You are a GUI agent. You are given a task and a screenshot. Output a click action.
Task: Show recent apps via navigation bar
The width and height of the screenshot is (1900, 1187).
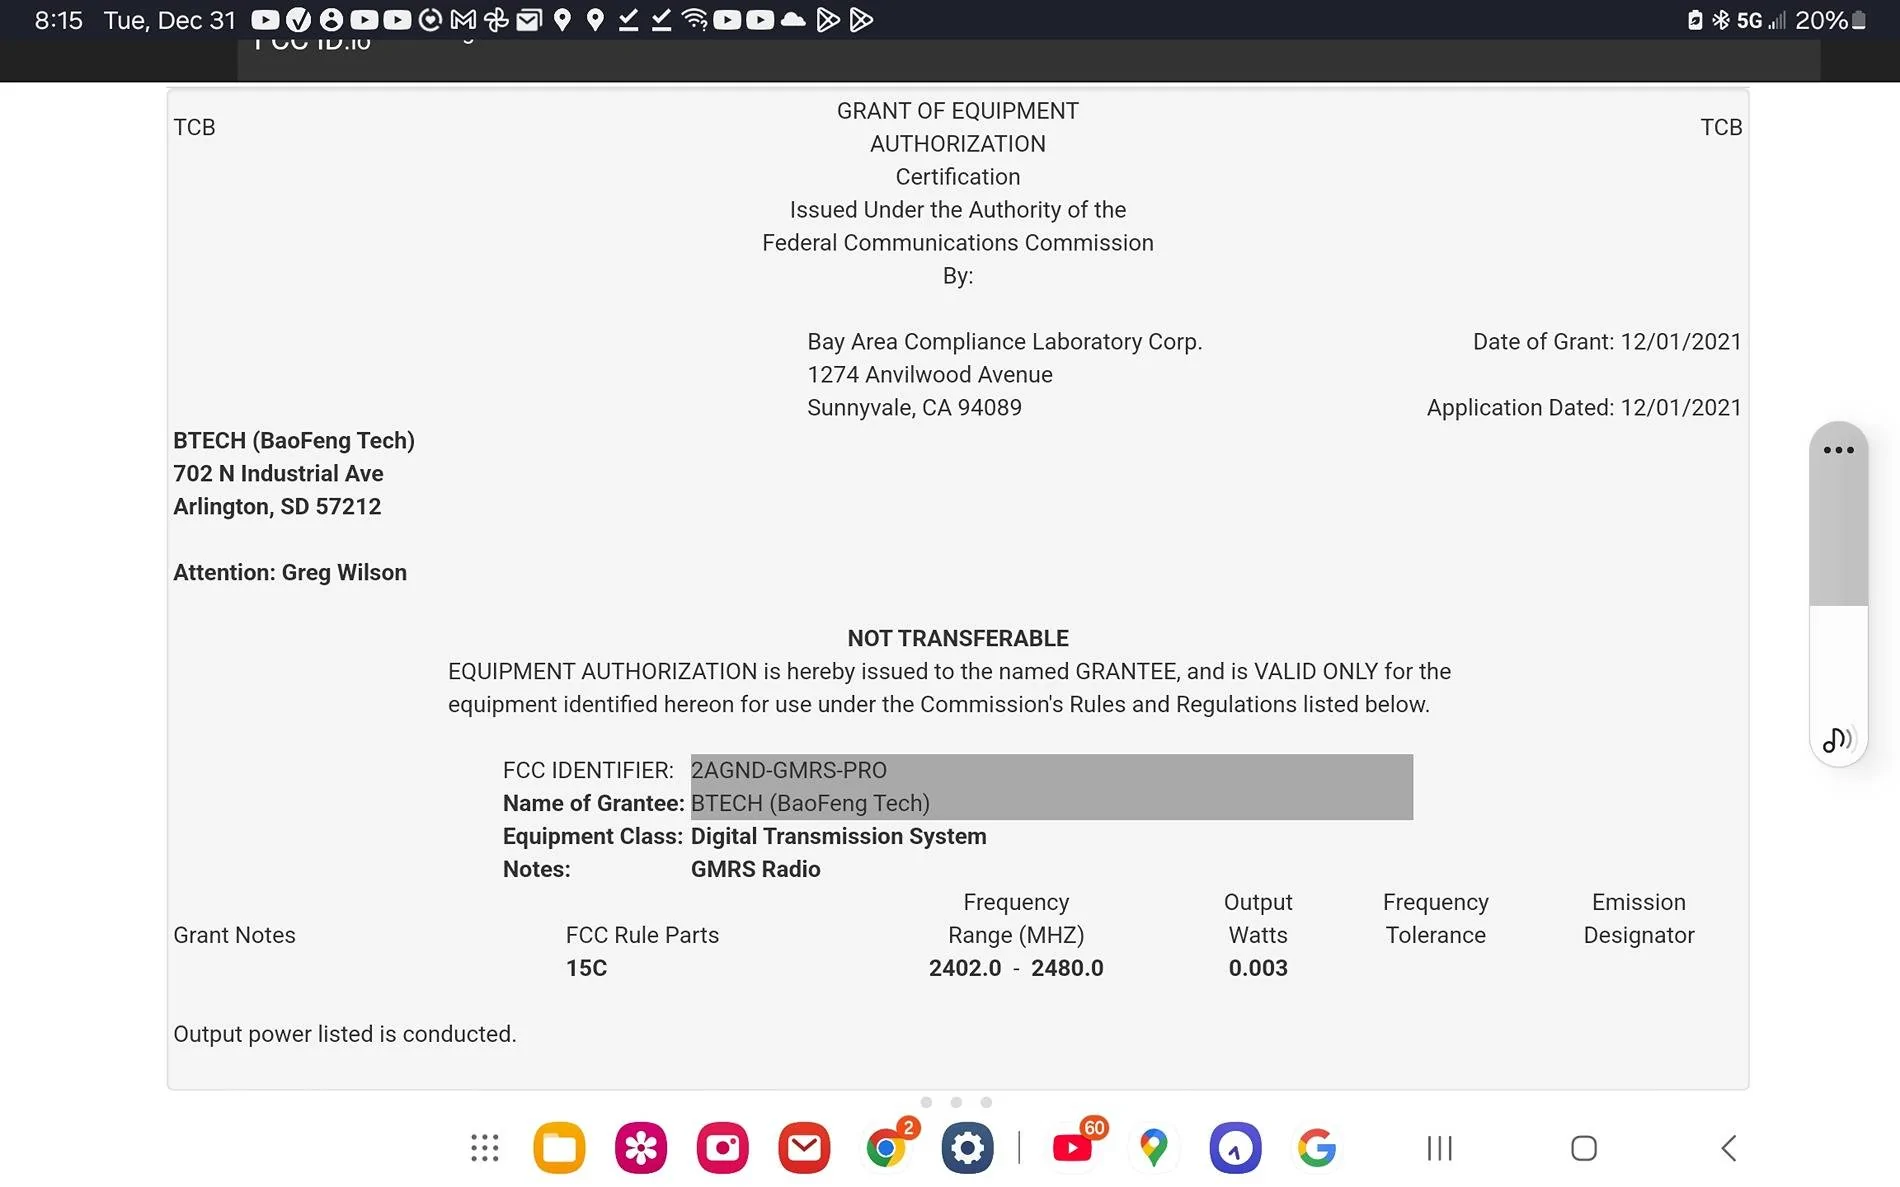tap(1440, 1148)
